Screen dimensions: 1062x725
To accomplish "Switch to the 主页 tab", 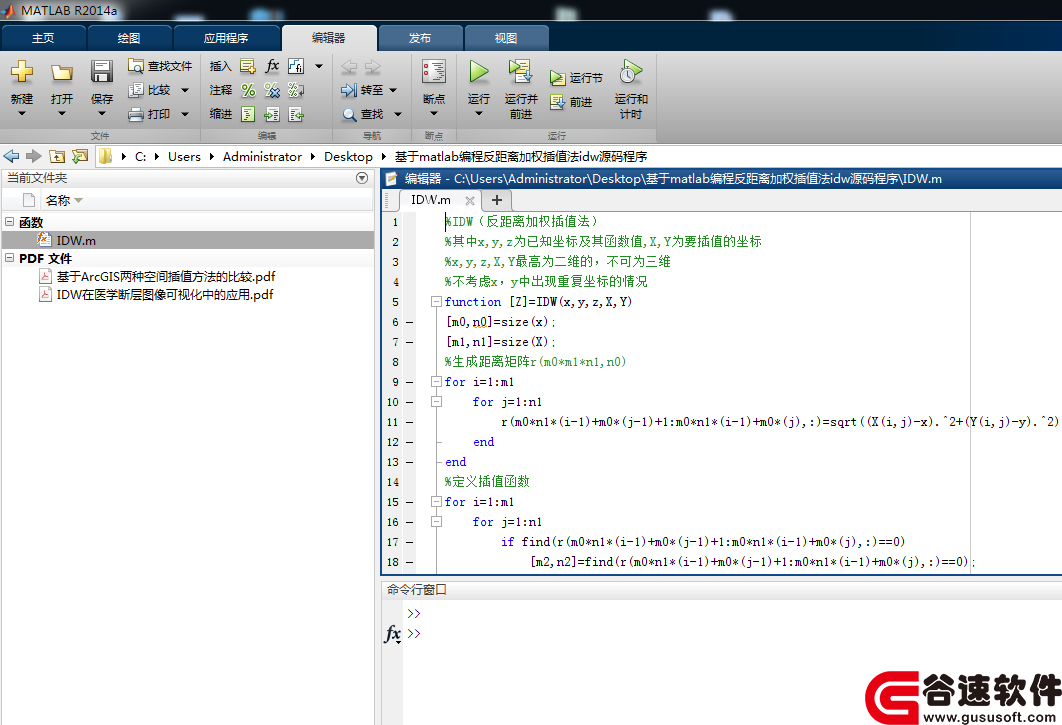I will (43, 38).
